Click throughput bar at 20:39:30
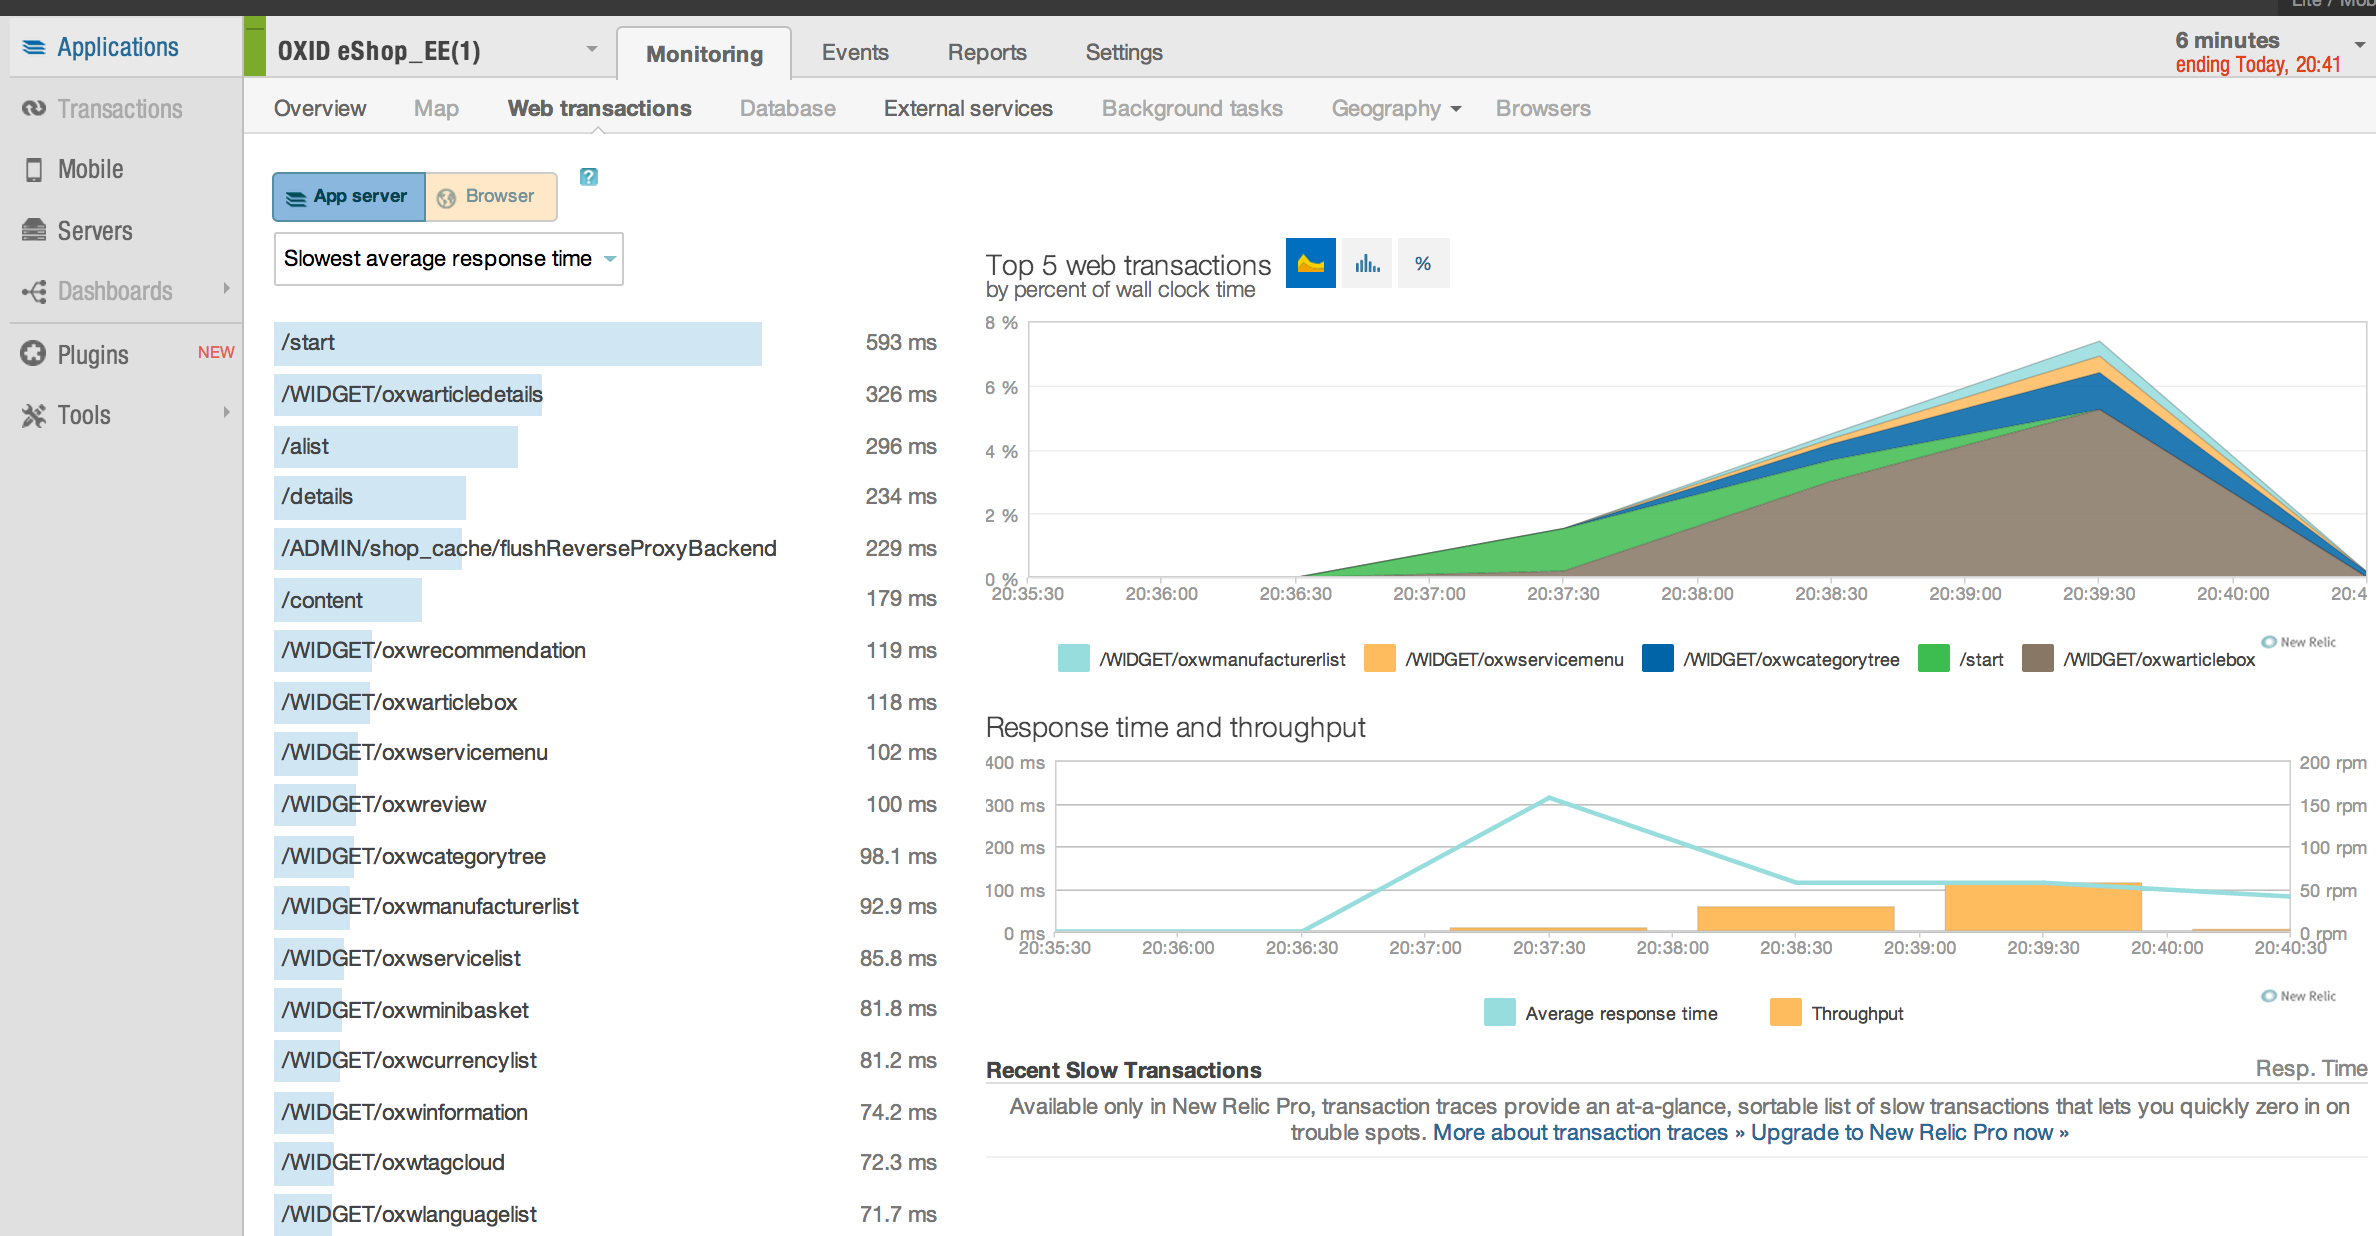This screenshot has width=2376, height=1236. pos(2043,907)
